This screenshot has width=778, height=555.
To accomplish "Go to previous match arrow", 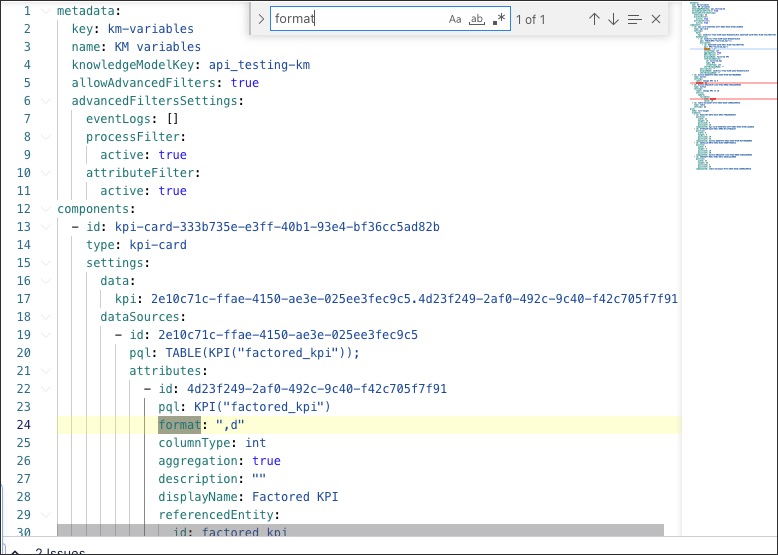I will [x=594, y=19].
